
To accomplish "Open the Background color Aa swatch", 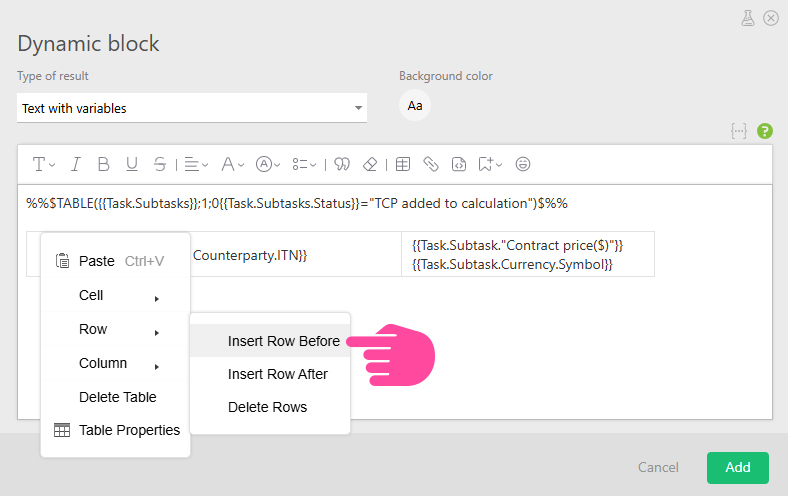I will coord(415,106).
